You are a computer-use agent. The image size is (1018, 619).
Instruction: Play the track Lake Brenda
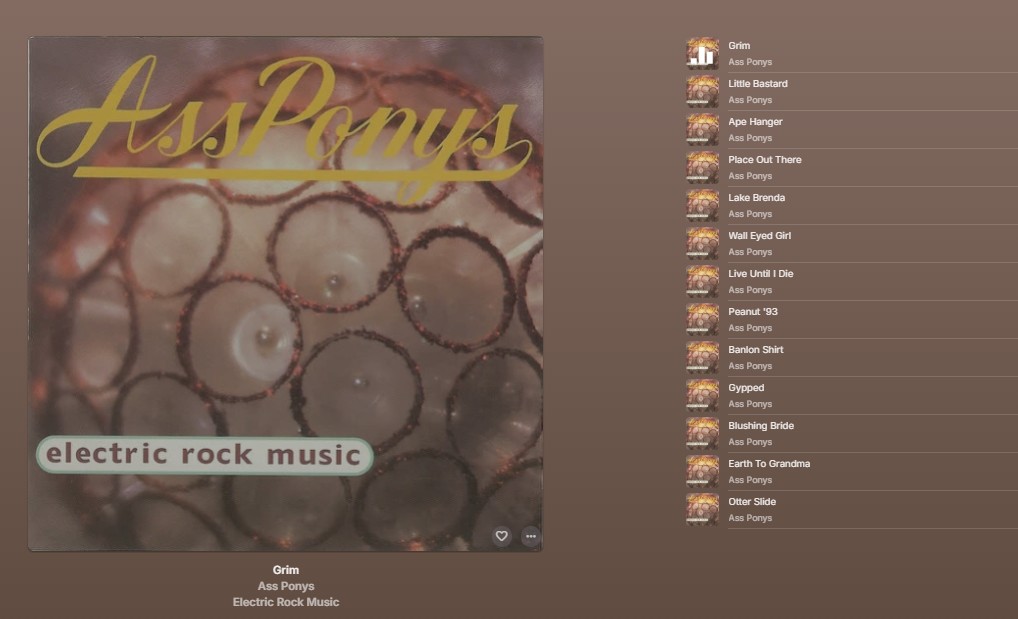pos(756,197)
